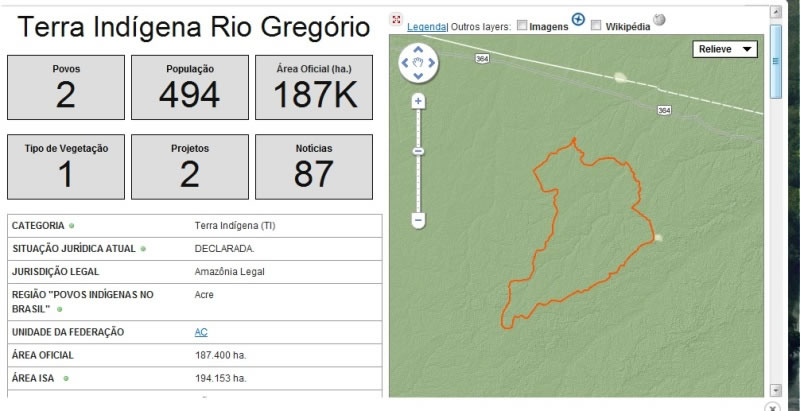This screenshot has height=411, width=800.
Task: Click the Wikipedia globe icon
Action: click(659, 20)
